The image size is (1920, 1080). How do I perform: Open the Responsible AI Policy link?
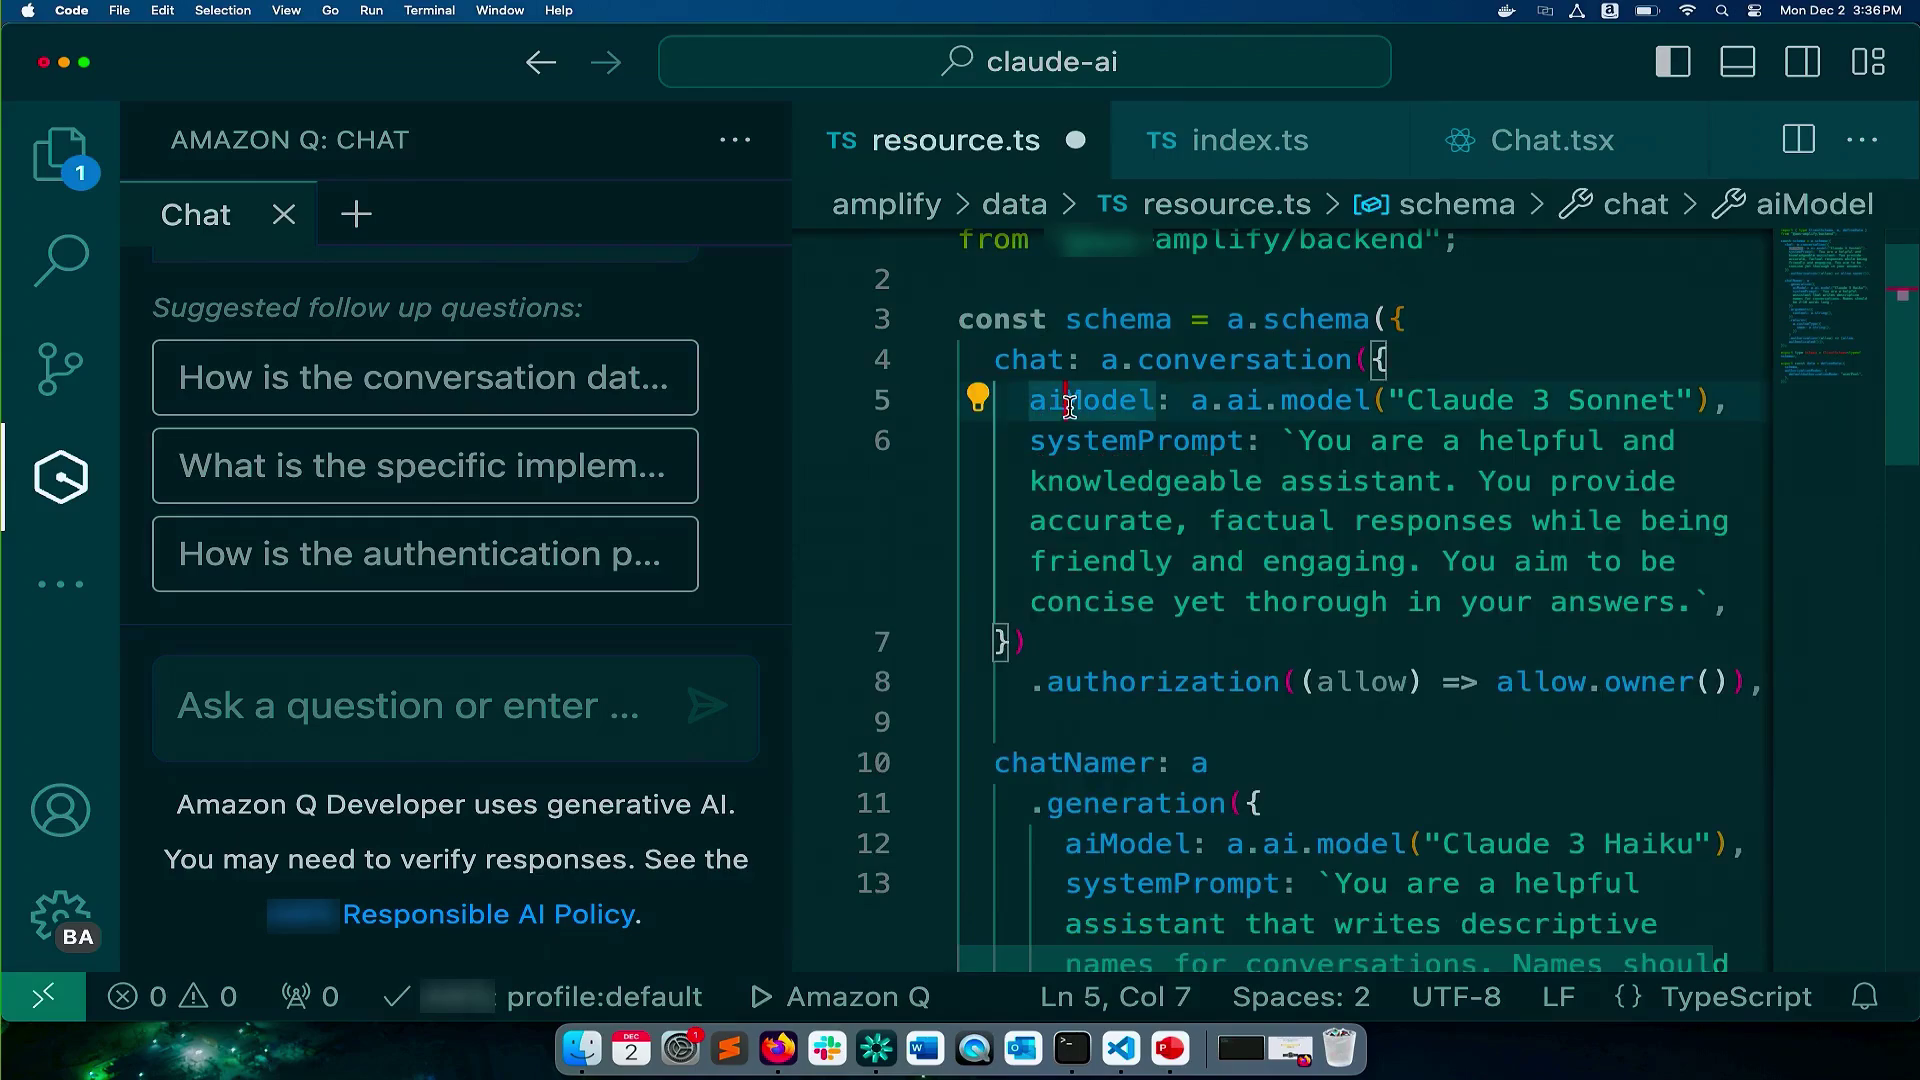click(x=489, y=915)
